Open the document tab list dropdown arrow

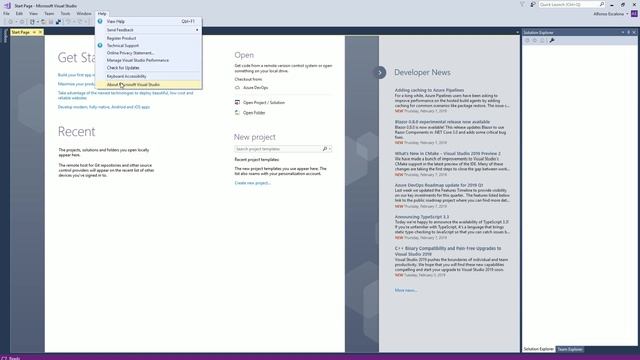click(x=518, y=32)
